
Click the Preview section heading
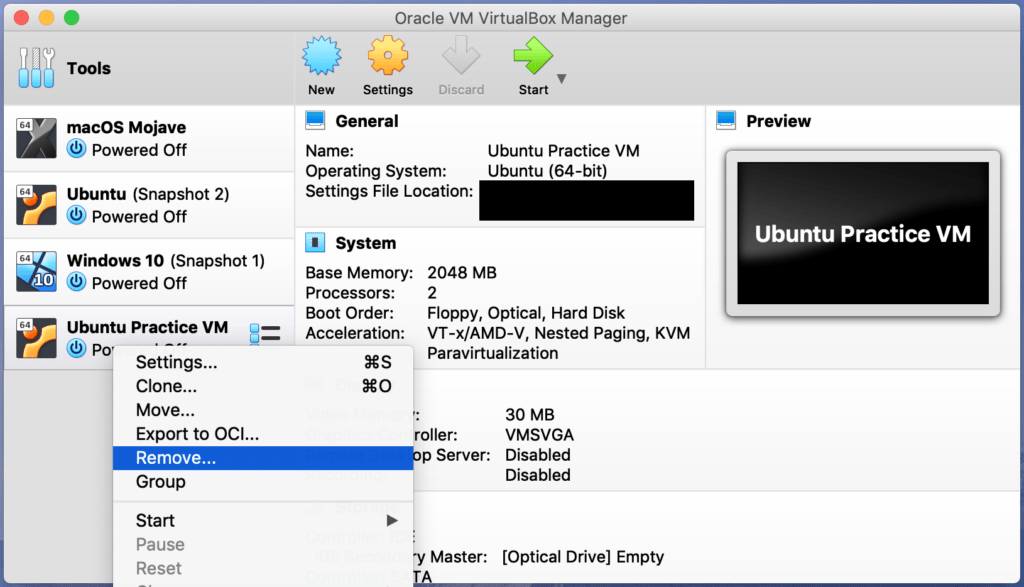coord(778,121)
